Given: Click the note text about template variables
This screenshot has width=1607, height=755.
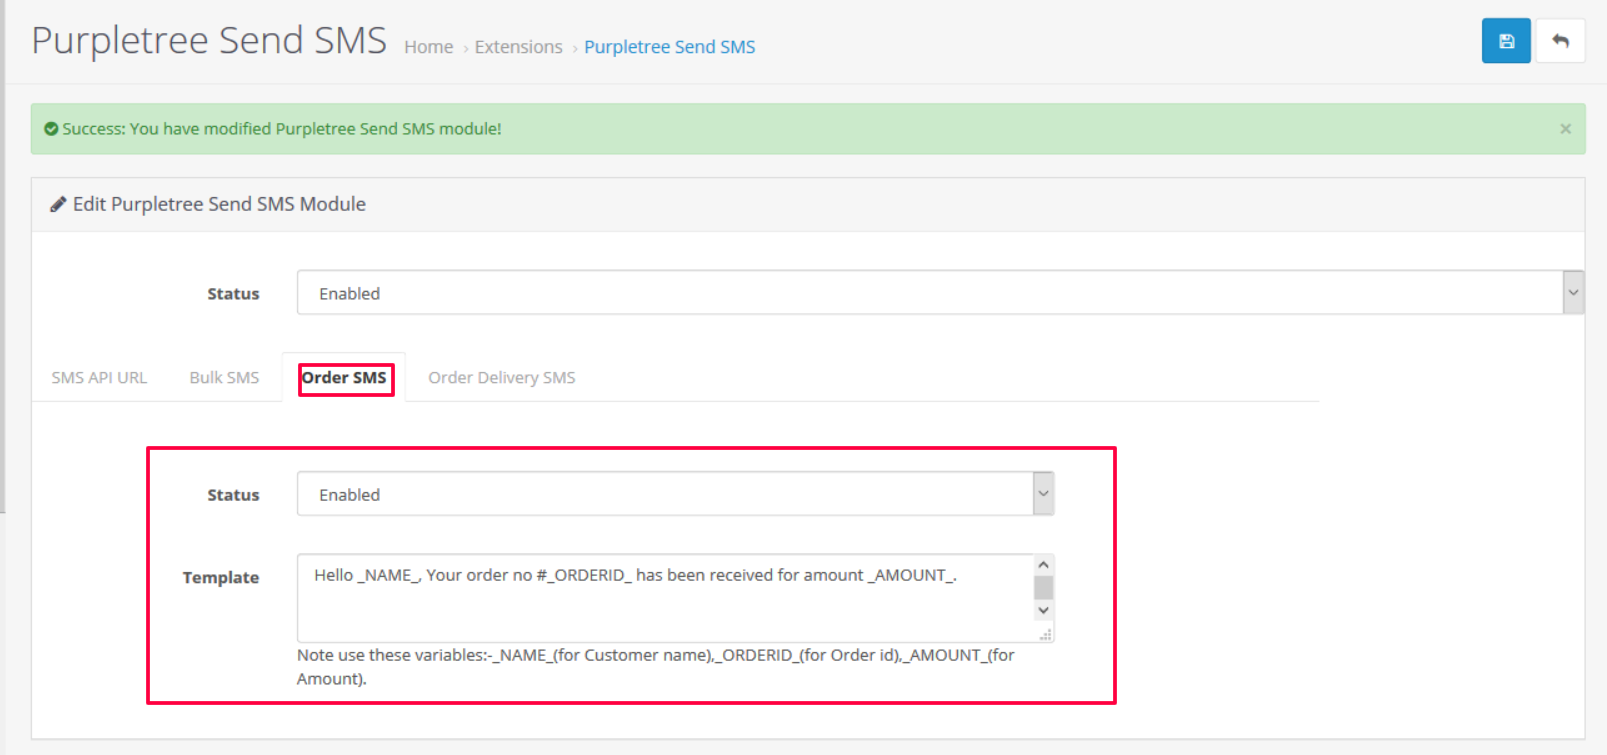Looking at the screenshot, I should point(656,667).
